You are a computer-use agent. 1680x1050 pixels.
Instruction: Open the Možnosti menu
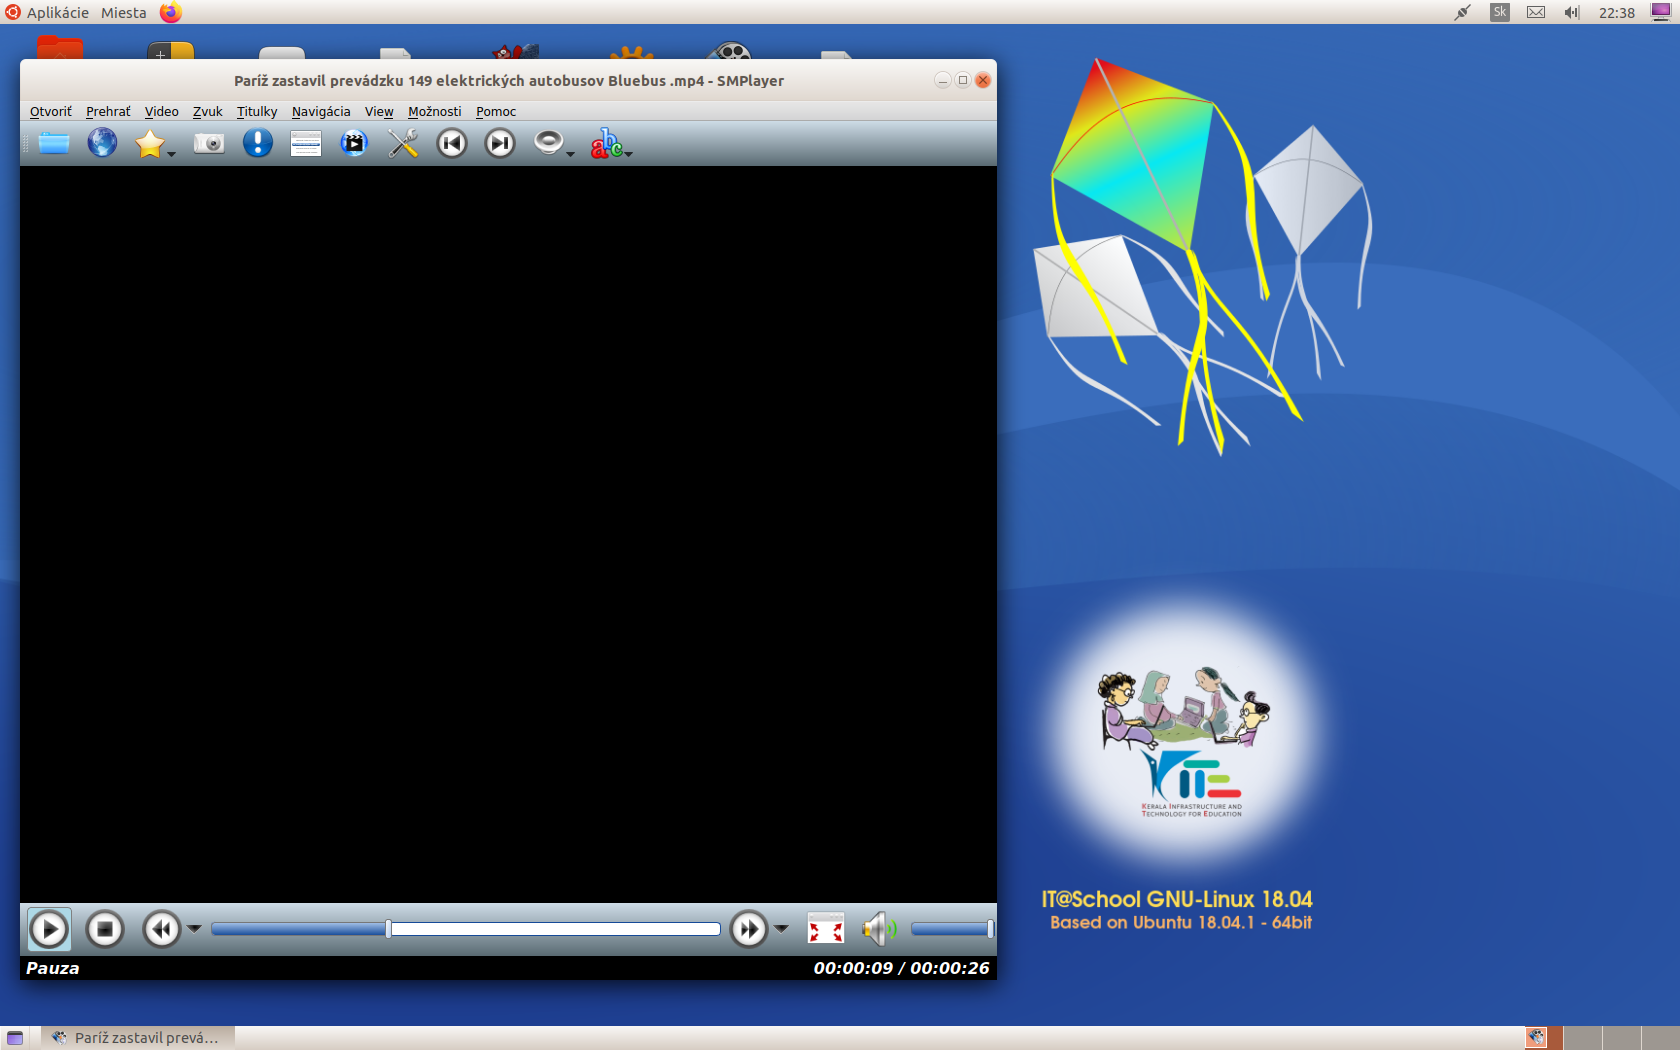tap(435, 111)
